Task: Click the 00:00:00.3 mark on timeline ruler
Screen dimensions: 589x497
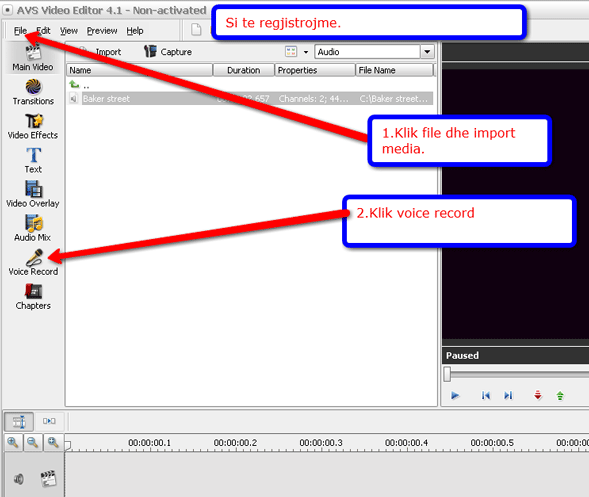Action: [321, 443]
